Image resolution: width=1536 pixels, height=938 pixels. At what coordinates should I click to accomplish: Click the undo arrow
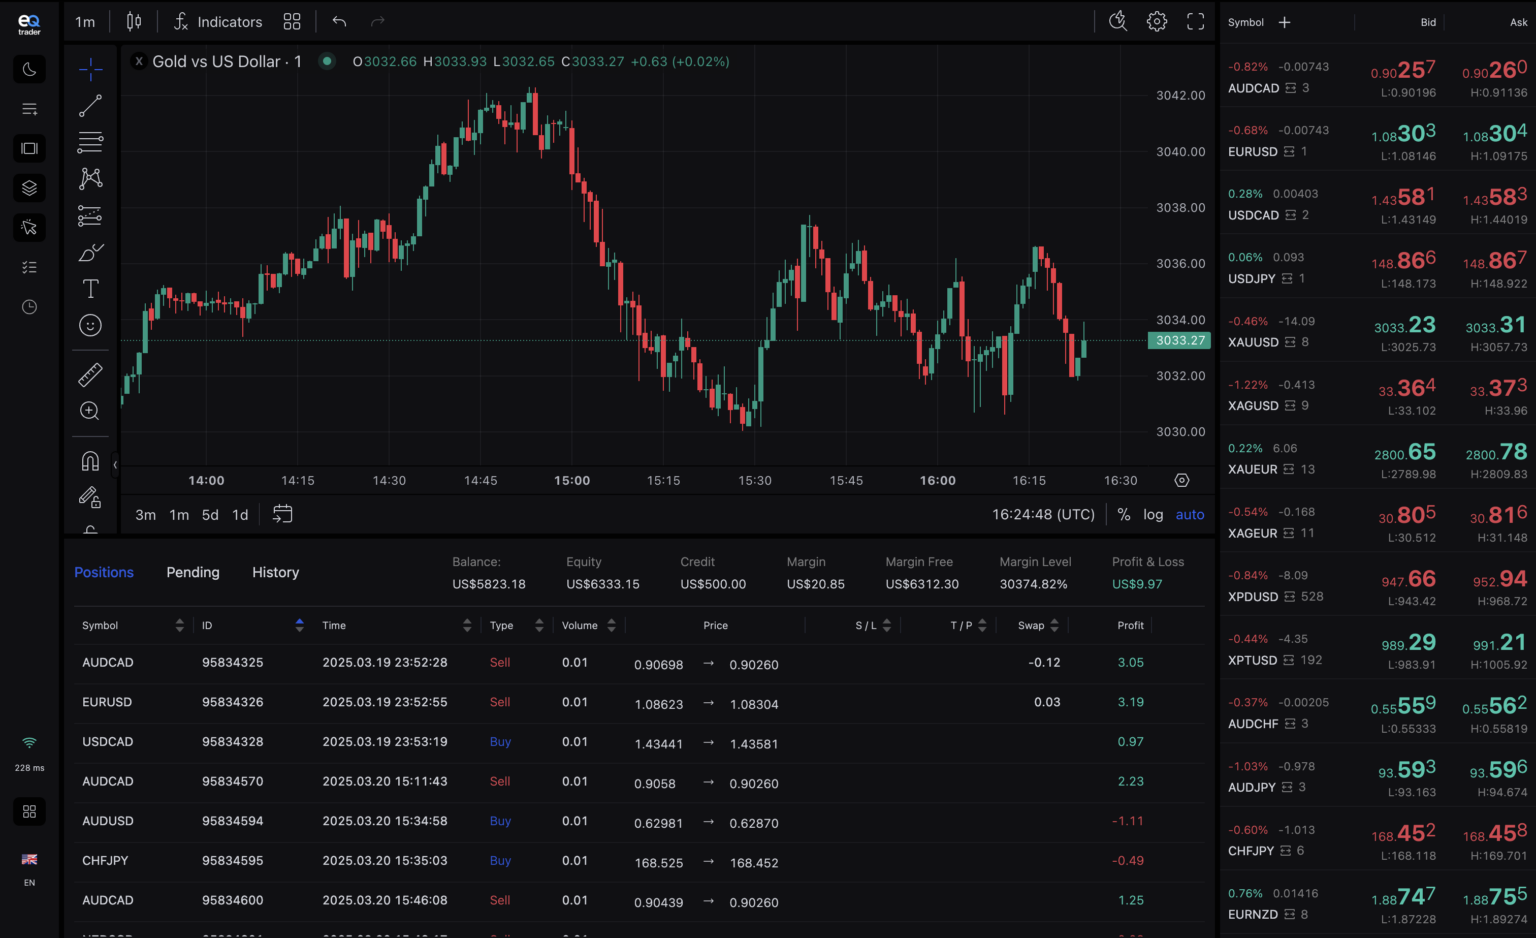[x=339, y=22]
